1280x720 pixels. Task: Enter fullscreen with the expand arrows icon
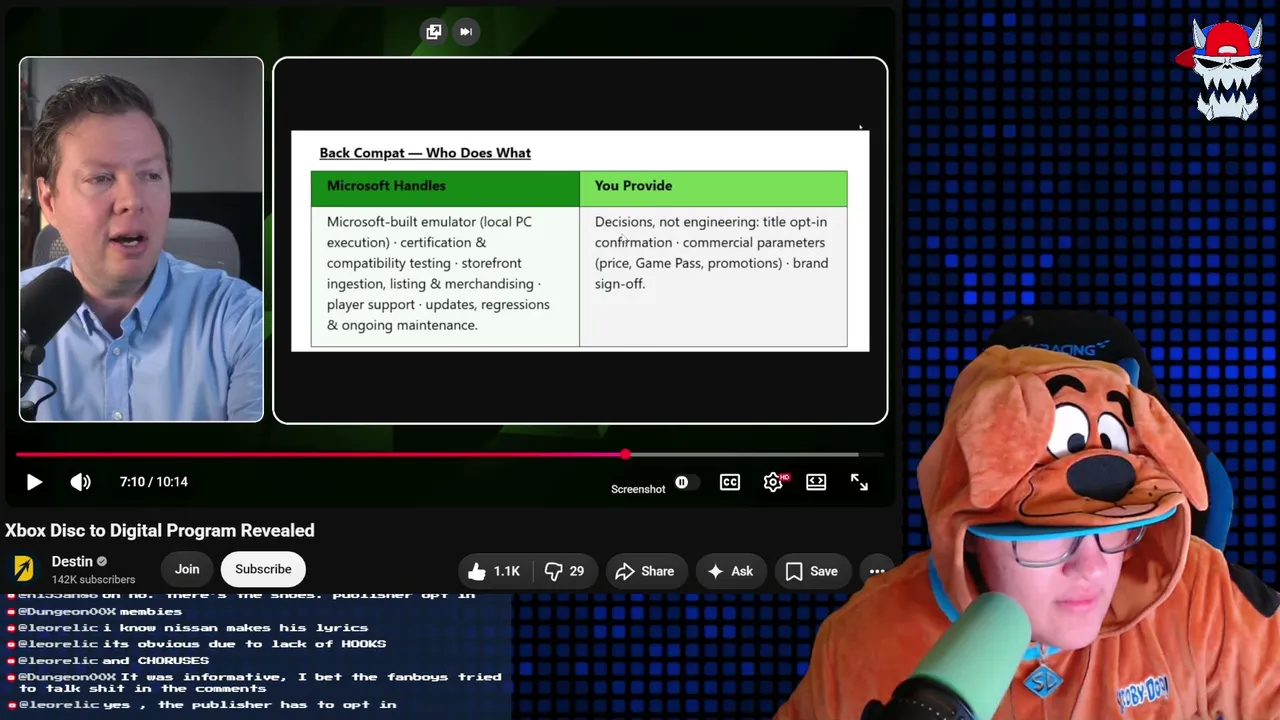point(859,482)
